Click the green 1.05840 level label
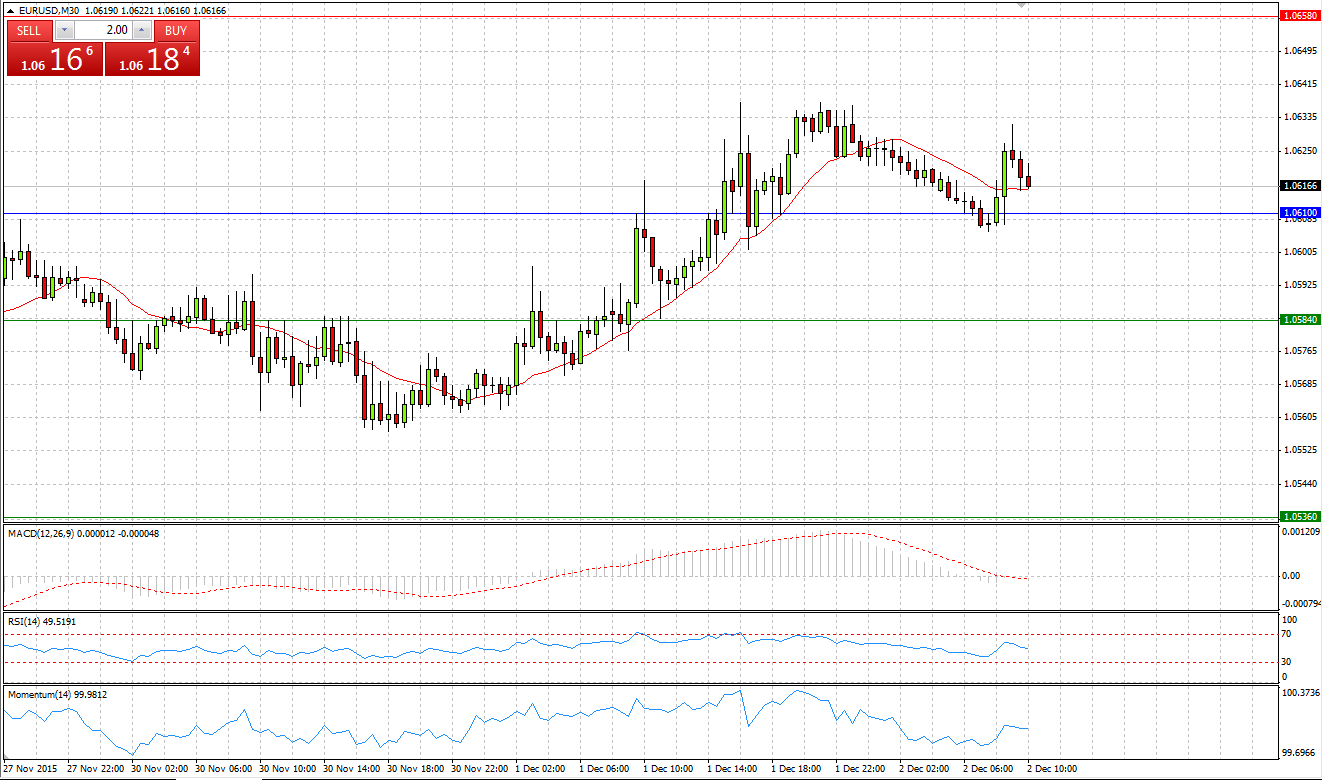Screen dimensions: 1322x780 point(1300,319)
